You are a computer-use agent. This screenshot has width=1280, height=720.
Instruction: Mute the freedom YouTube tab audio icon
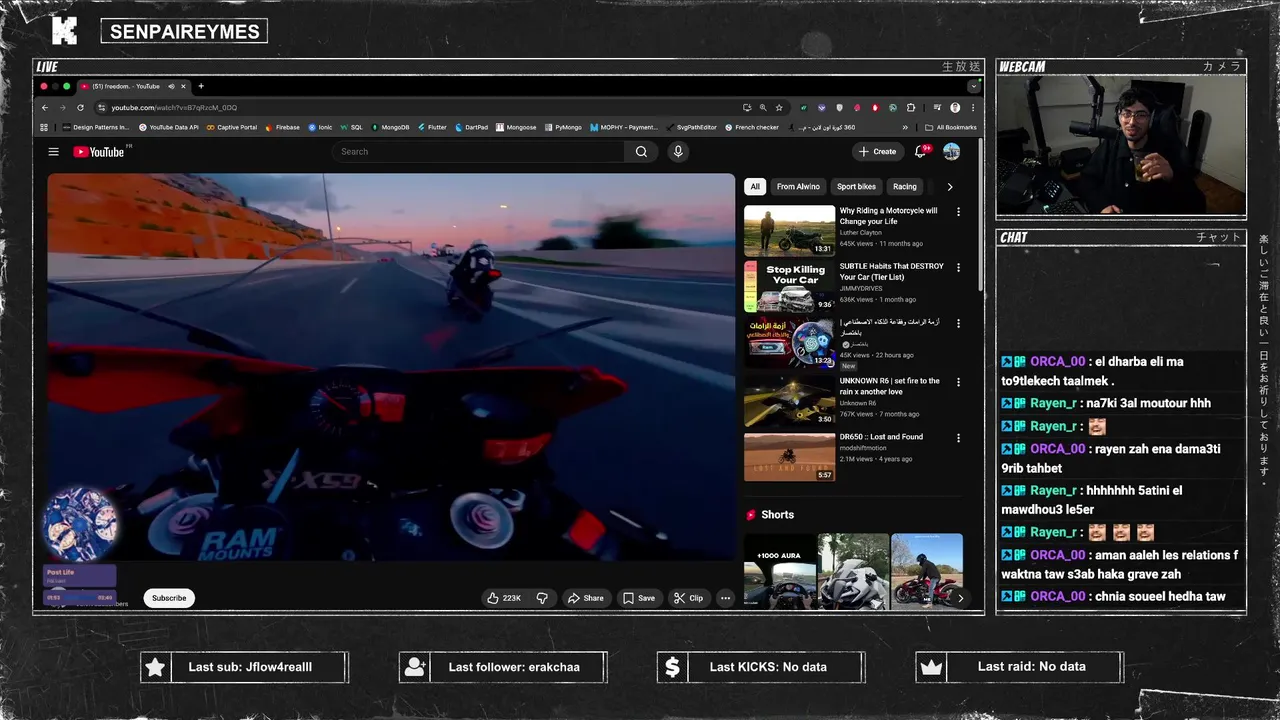[x=171, y=86]
